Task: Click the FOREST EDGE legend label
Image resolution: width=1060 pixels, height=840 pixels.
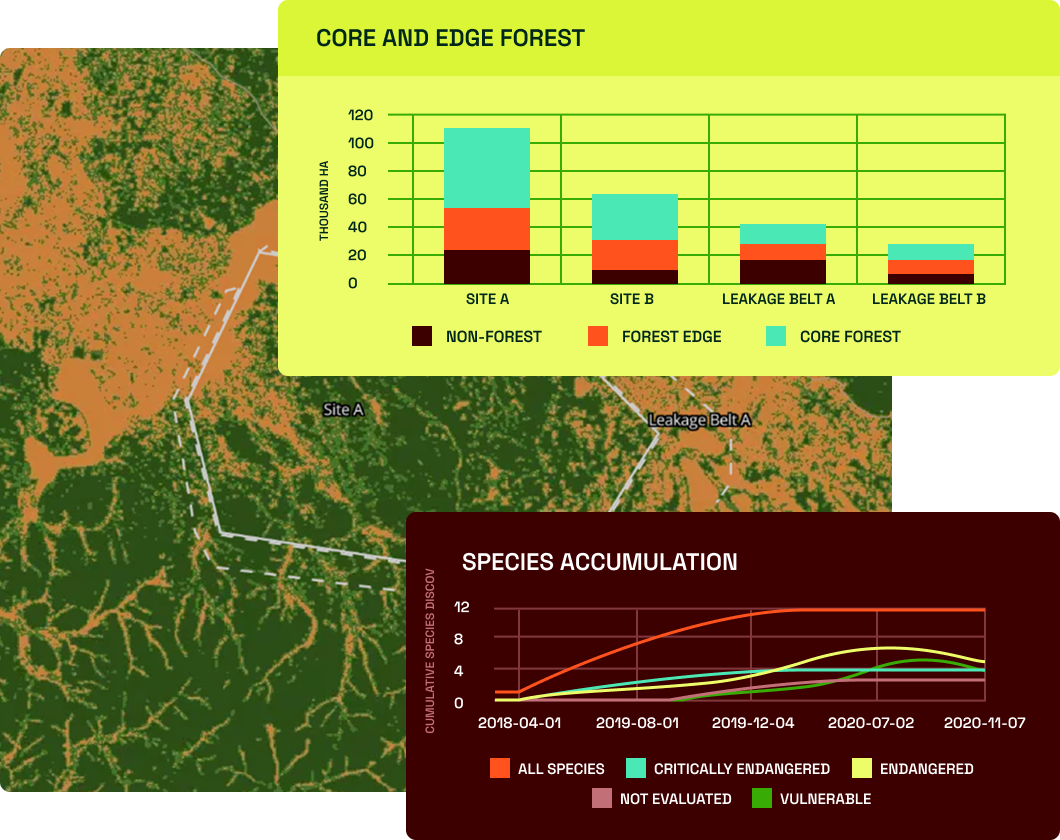Action: (x=671, y=337)
